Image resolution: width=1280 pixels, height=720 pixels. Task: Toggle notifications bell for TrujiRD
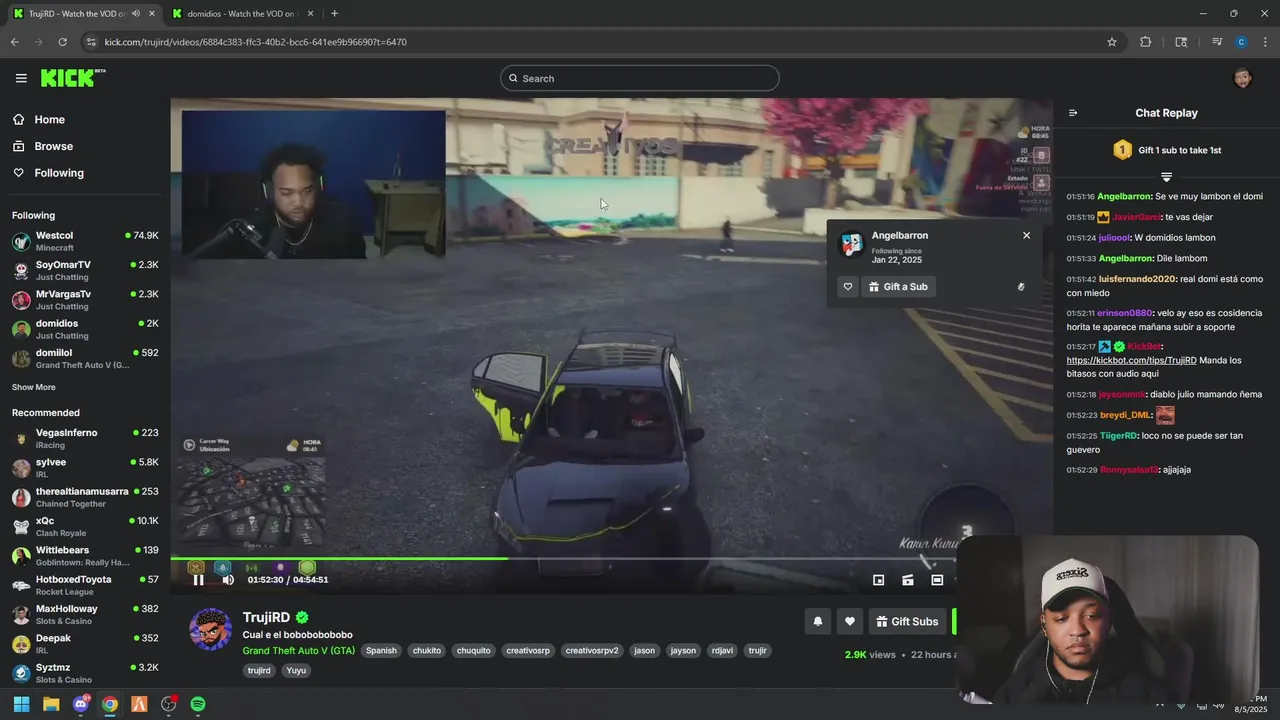(x=818, y=621)
